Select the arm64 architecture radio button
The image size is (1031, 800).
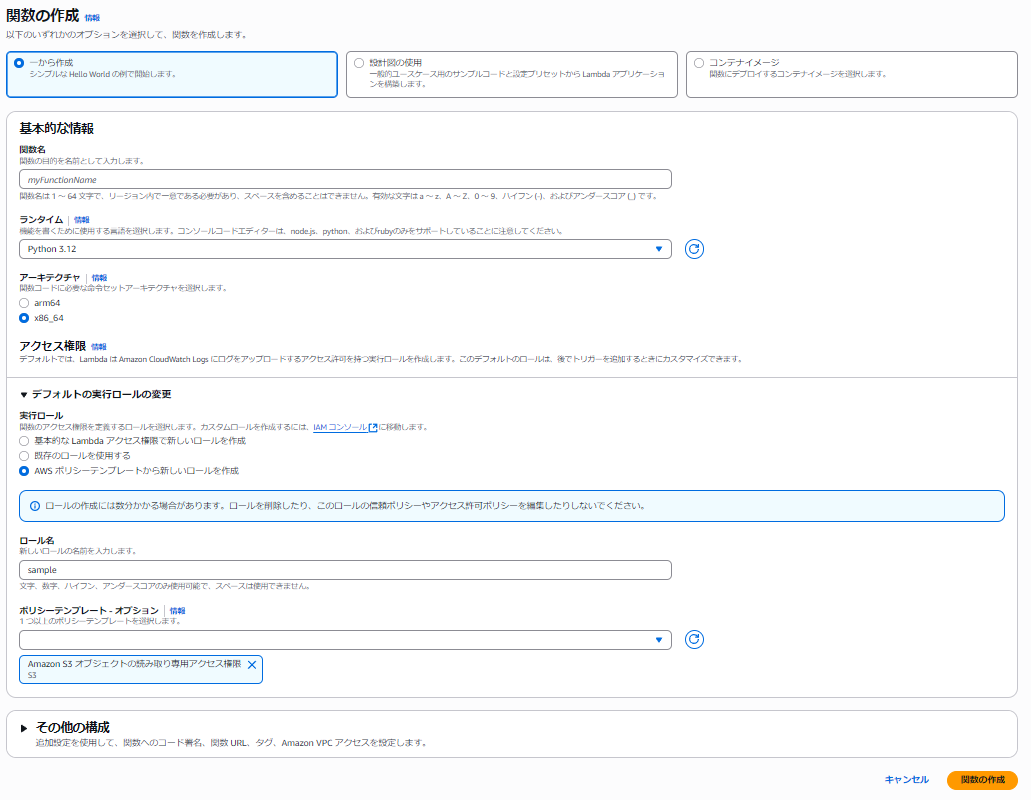pyautogui.click(x=24, y=303)
